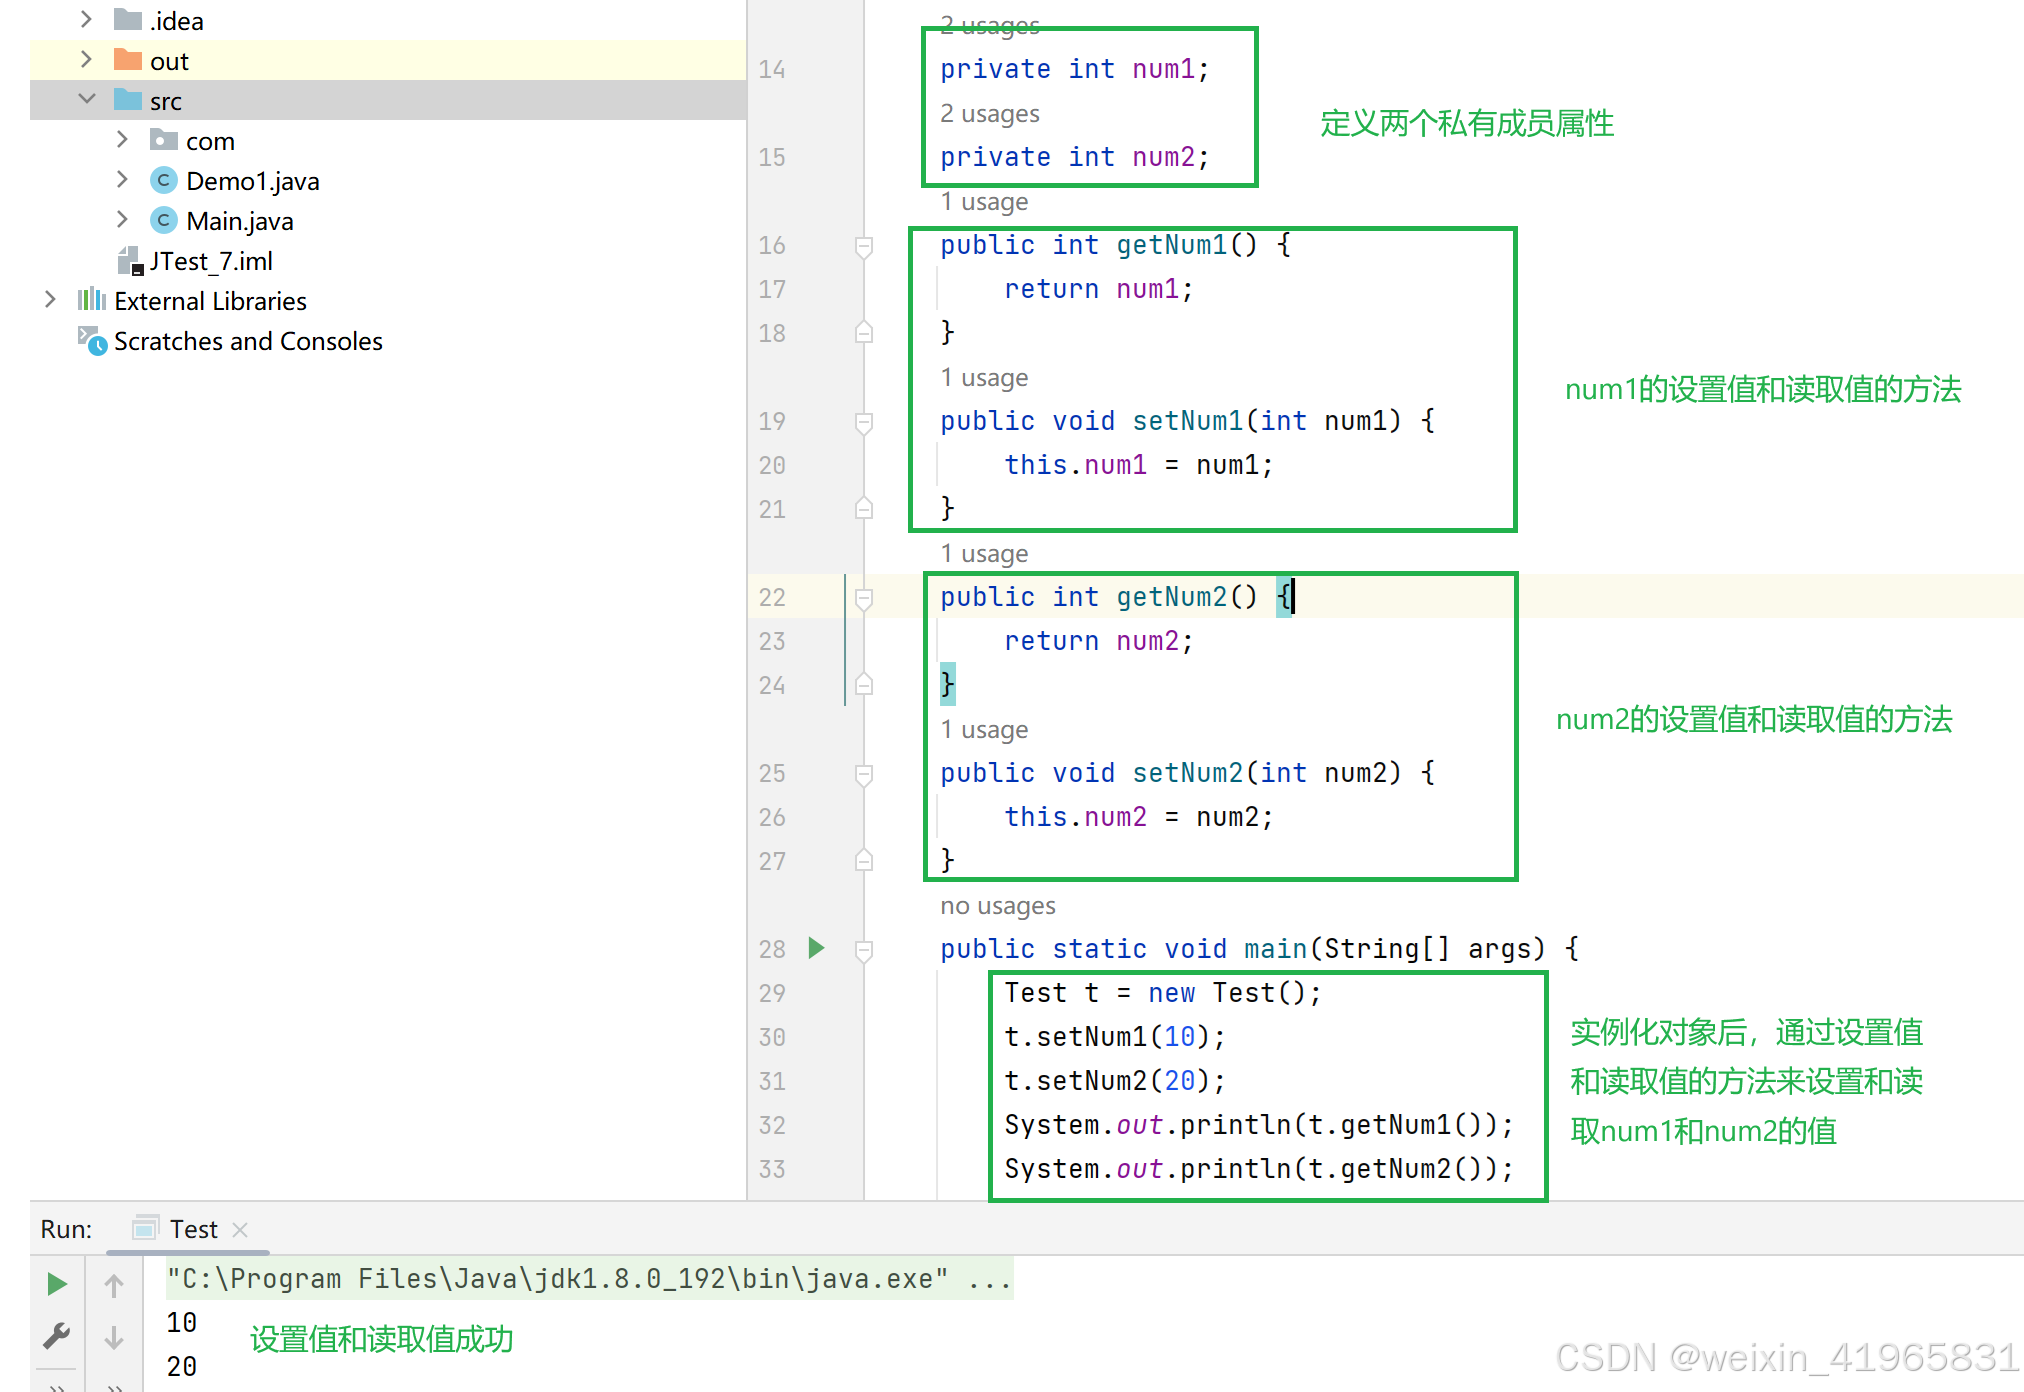Image resolution: width=2024 pixels, height=1392 pixels.
Task: Fold the setNum2 method at line 25
Action: point(864,774)
